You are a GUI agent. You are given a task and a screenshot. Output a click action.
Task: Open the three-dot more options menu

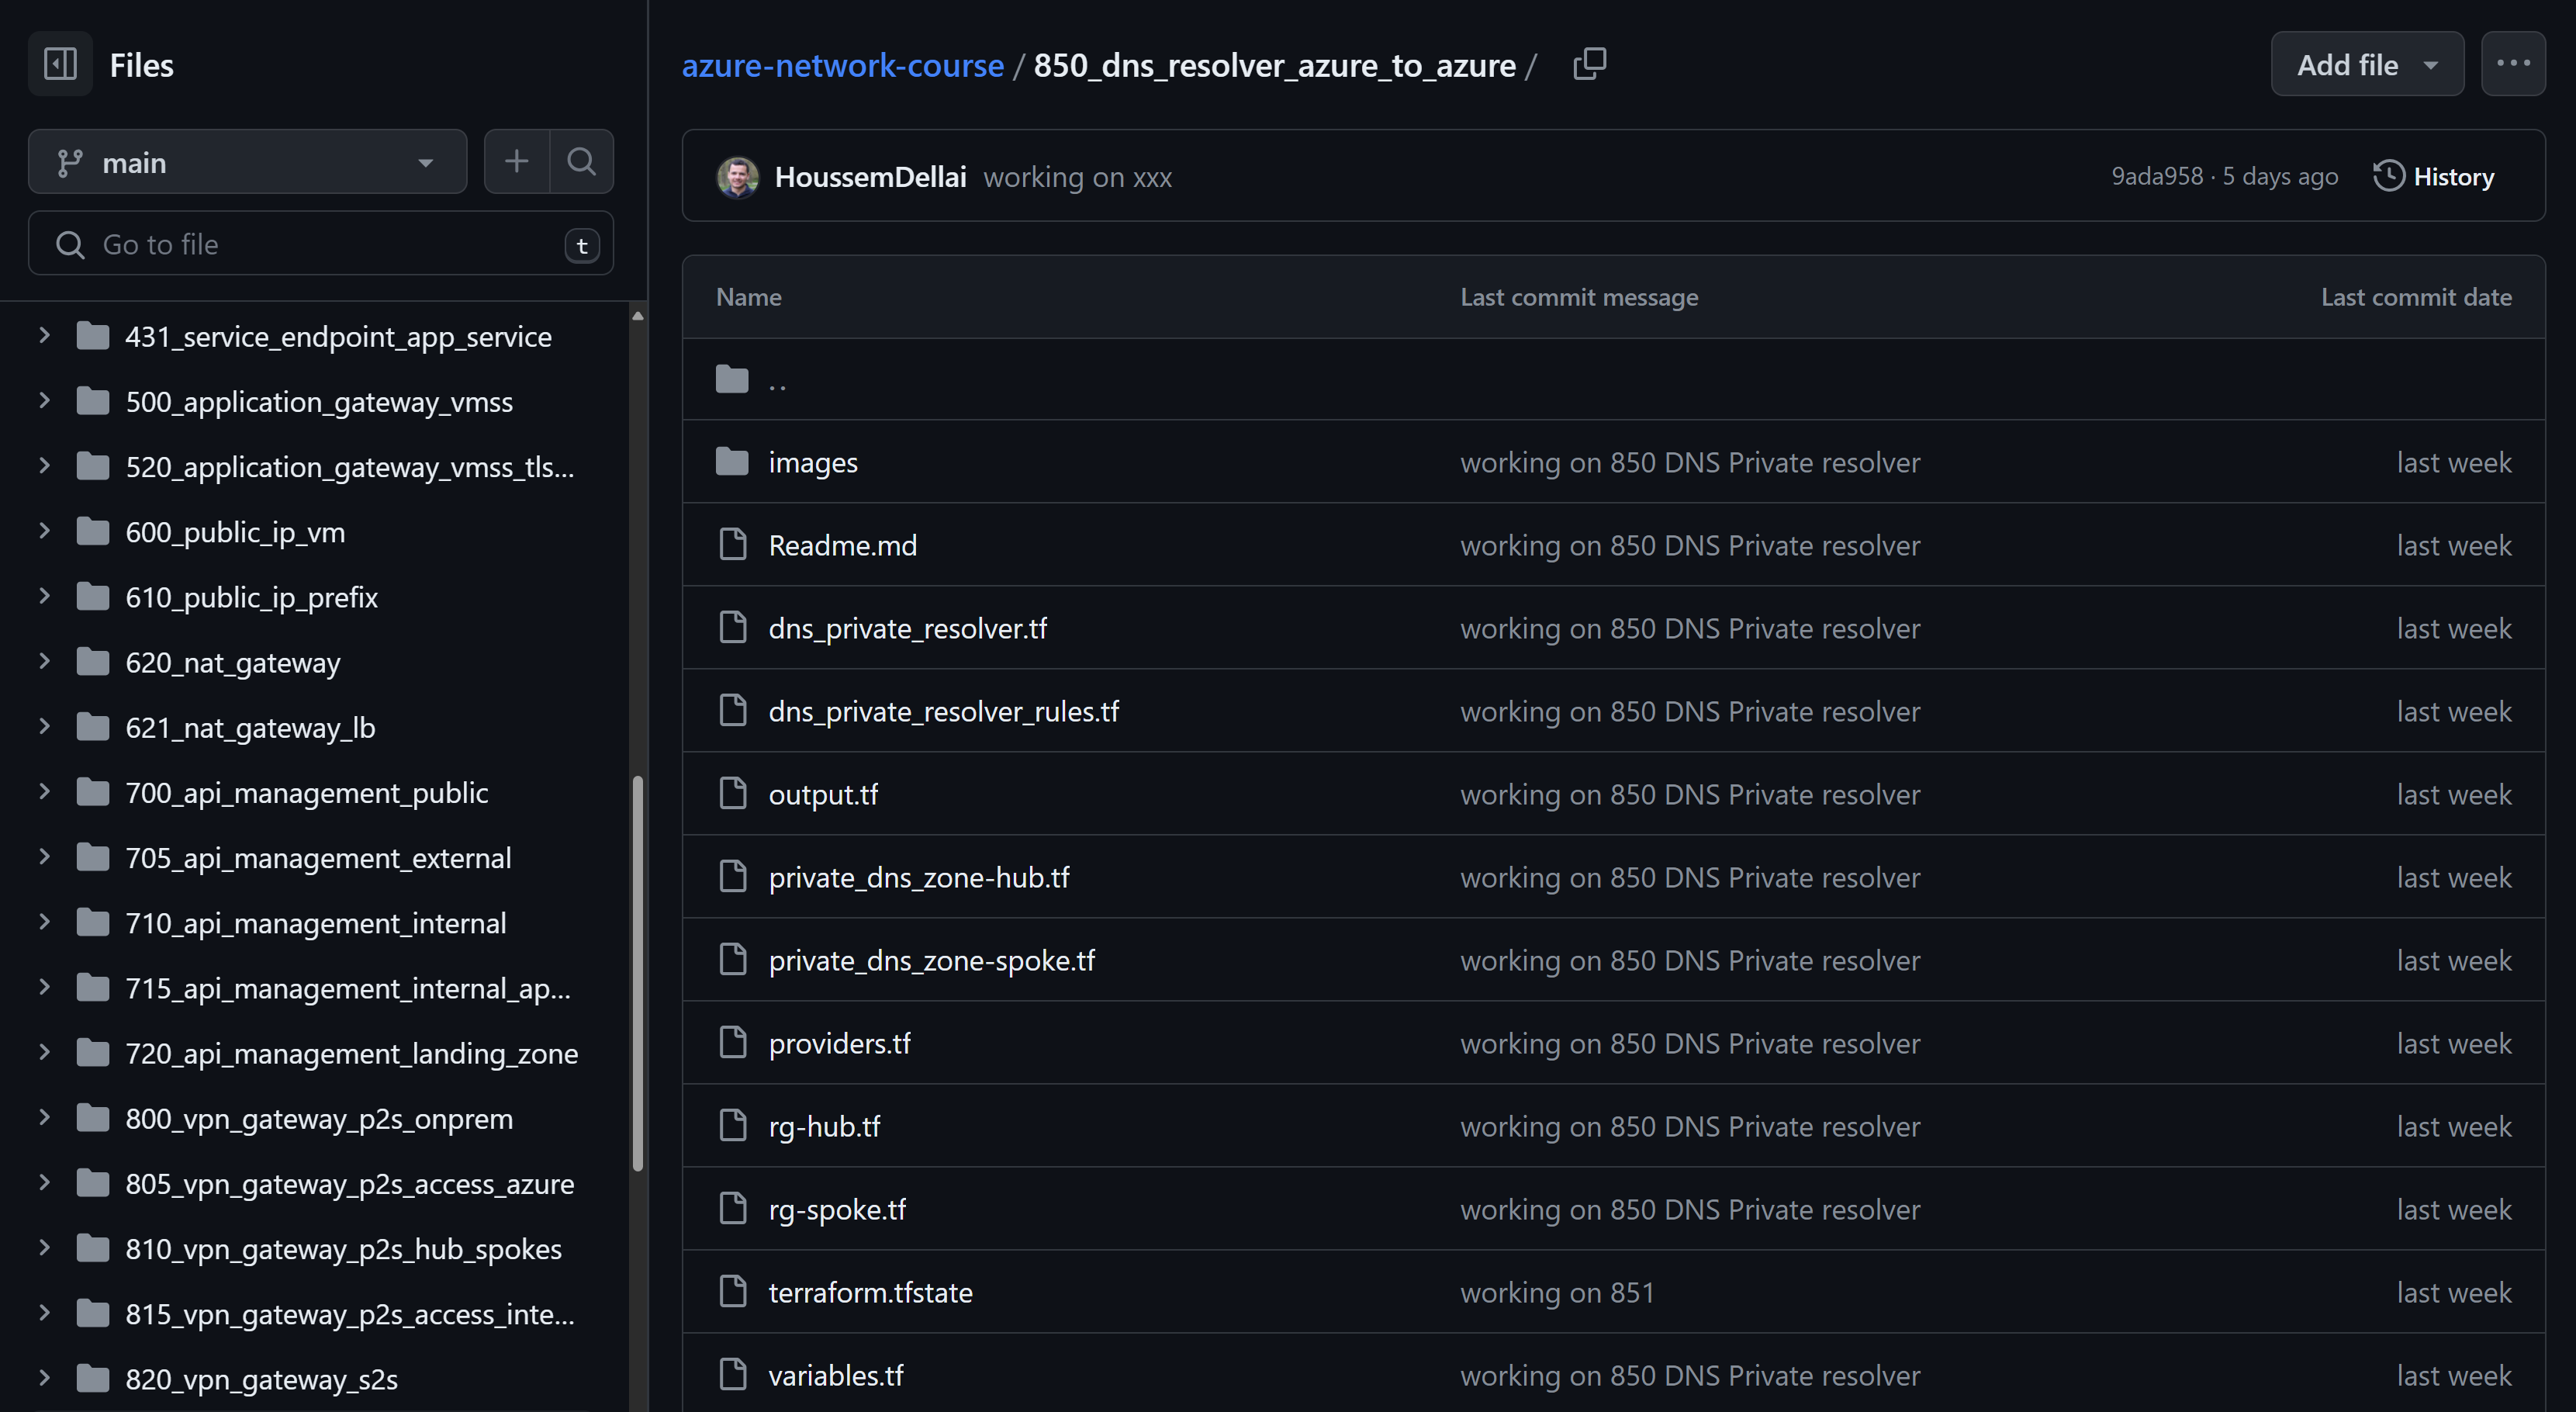coord(2513,65)
